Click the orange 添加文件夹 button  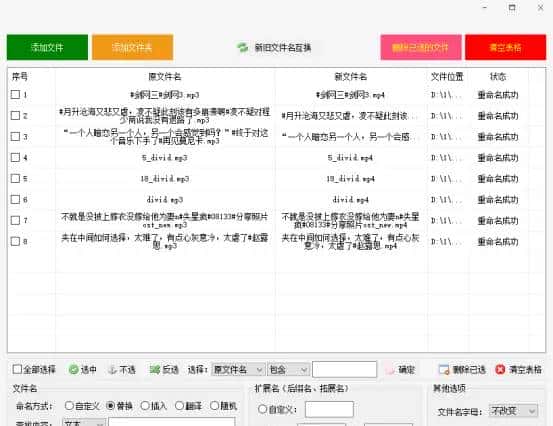(x=133, y=47)
